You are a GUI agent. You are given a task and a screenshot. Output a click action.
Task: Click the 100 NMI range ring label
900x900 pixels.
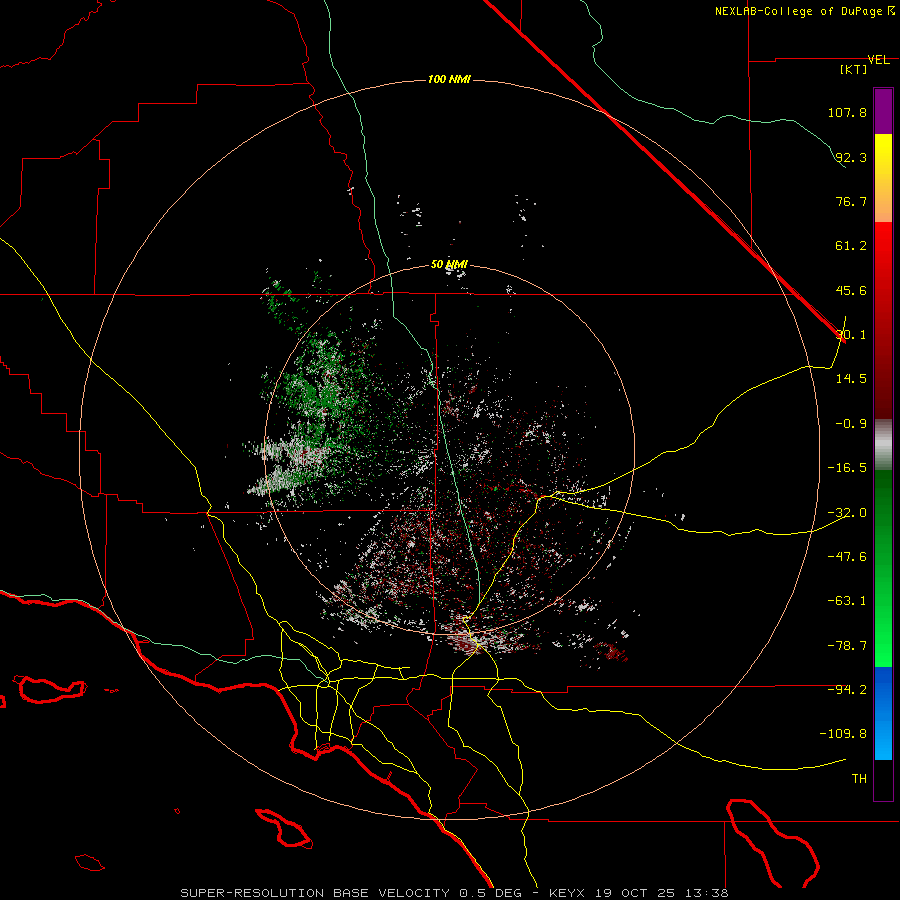pyautogui.click(x=449, y=79)
